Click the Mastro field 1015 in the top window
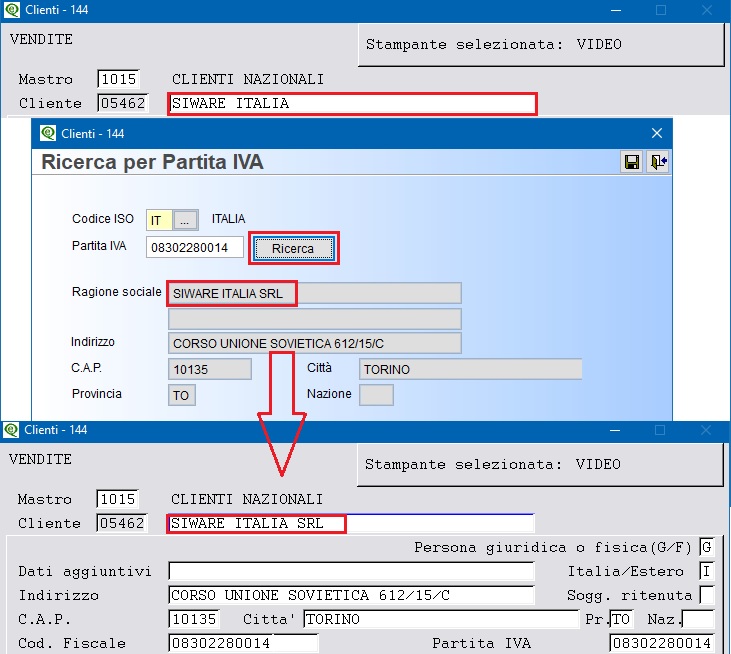 (x=118, y=79)
